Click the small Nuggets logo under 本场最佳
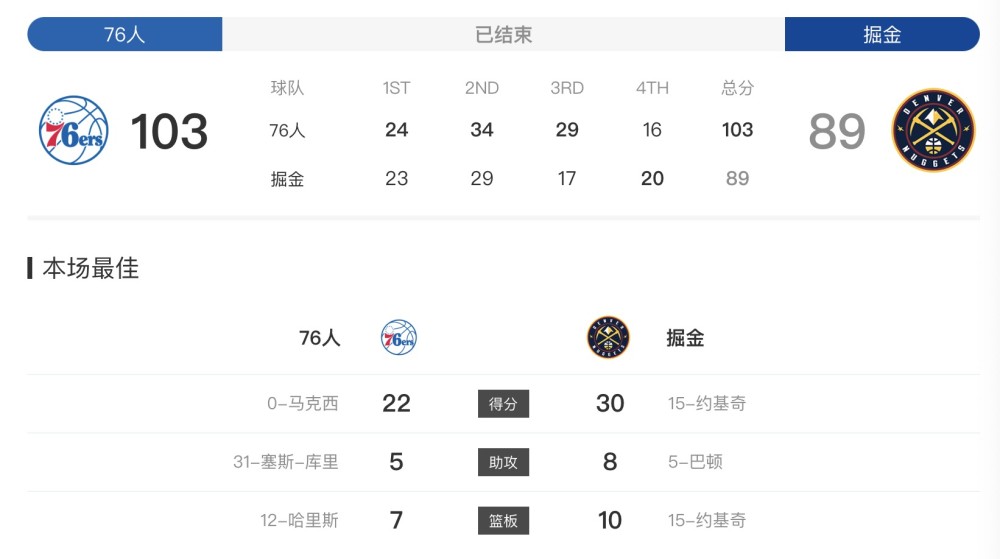Viewport: 1000px width, 559px height. coord(608,338)
